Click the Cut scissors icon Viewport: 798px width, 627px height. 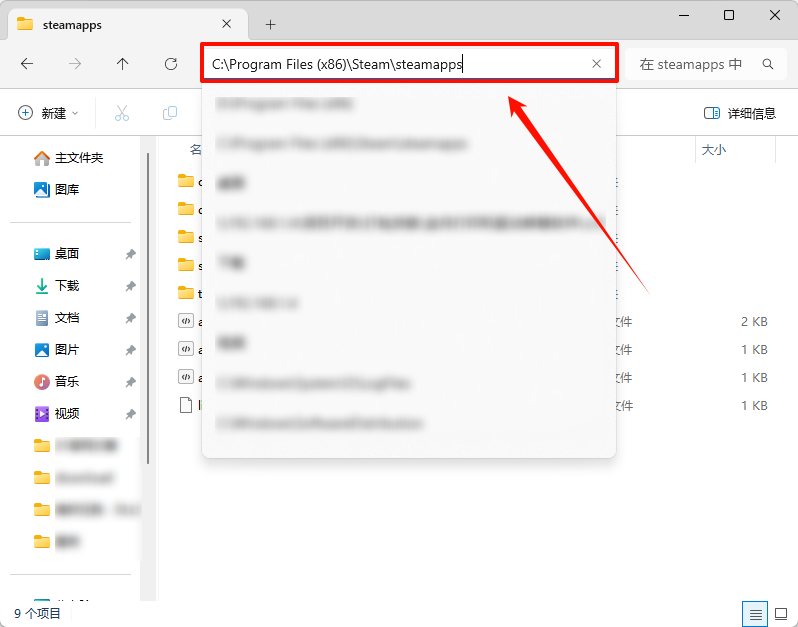tap(122, 113)
